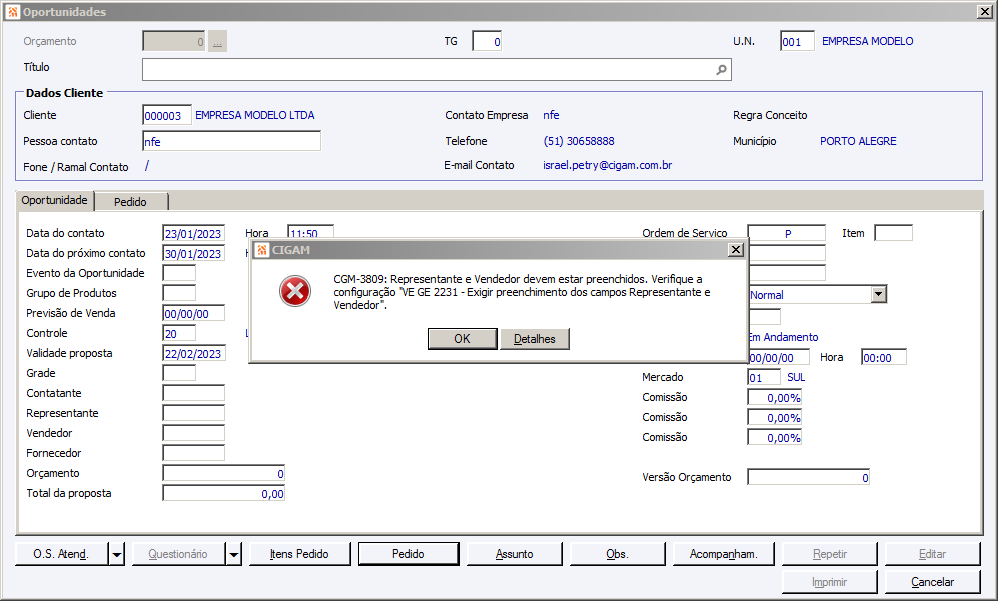
Task: Click the Mercado field with 01
Action: (764, 378)
